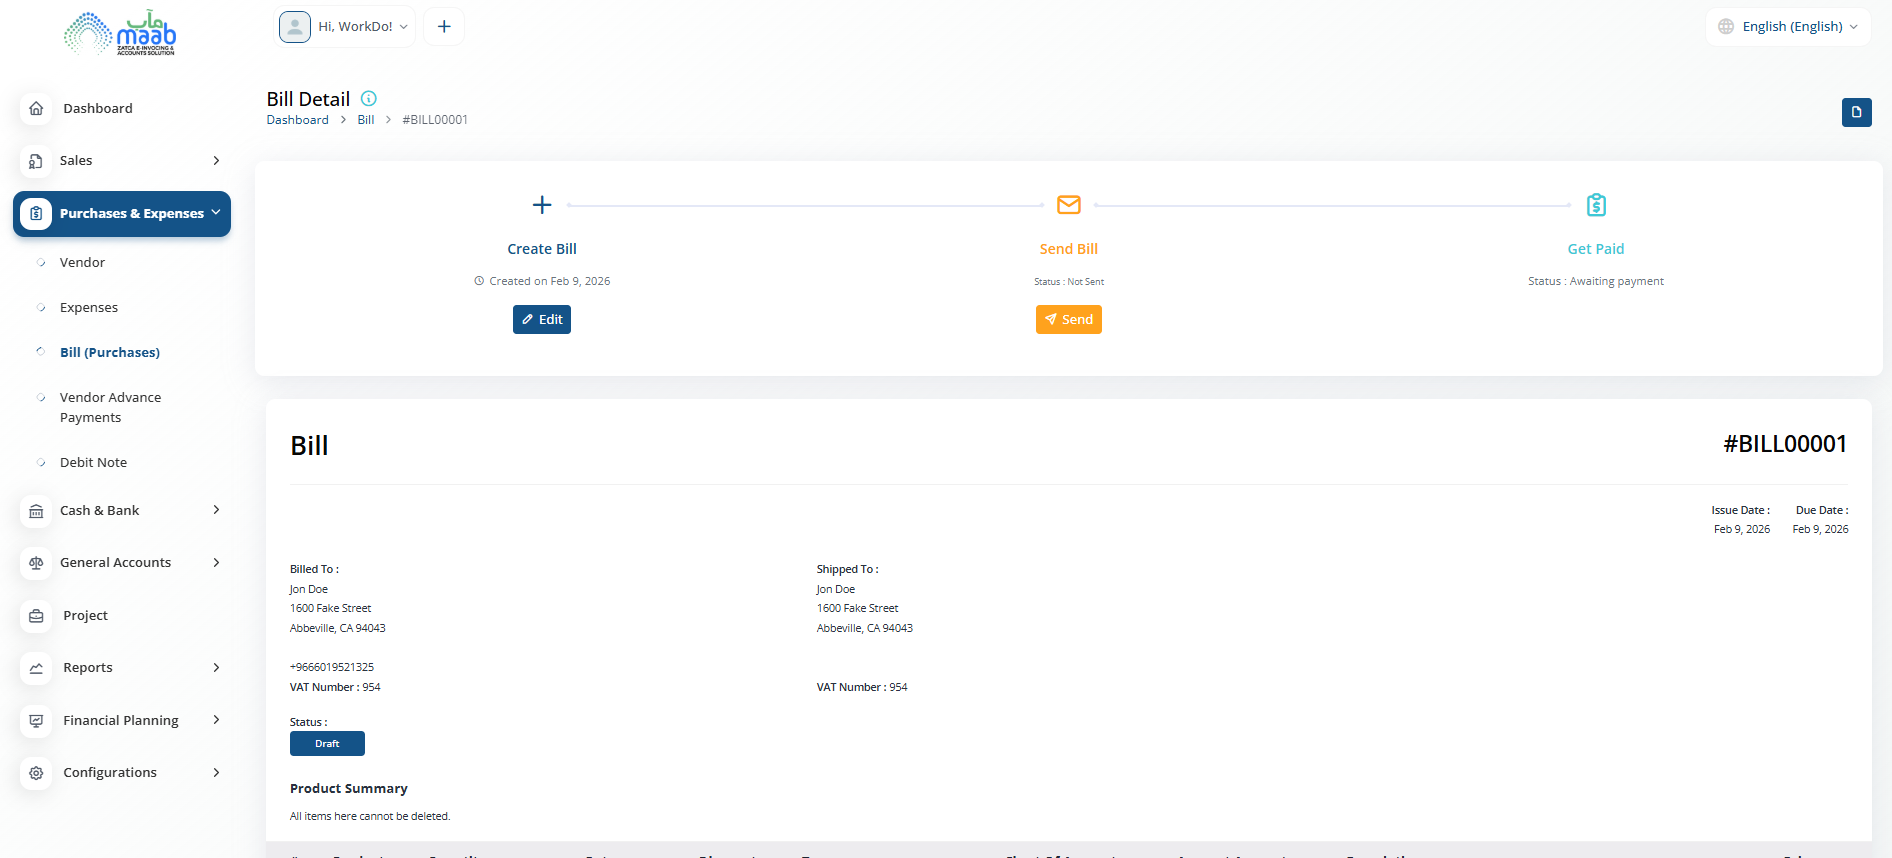This screenshot has height=858, width=1892.
Task: Follow the Dashboard breadcrumb link
Action: 297,120
